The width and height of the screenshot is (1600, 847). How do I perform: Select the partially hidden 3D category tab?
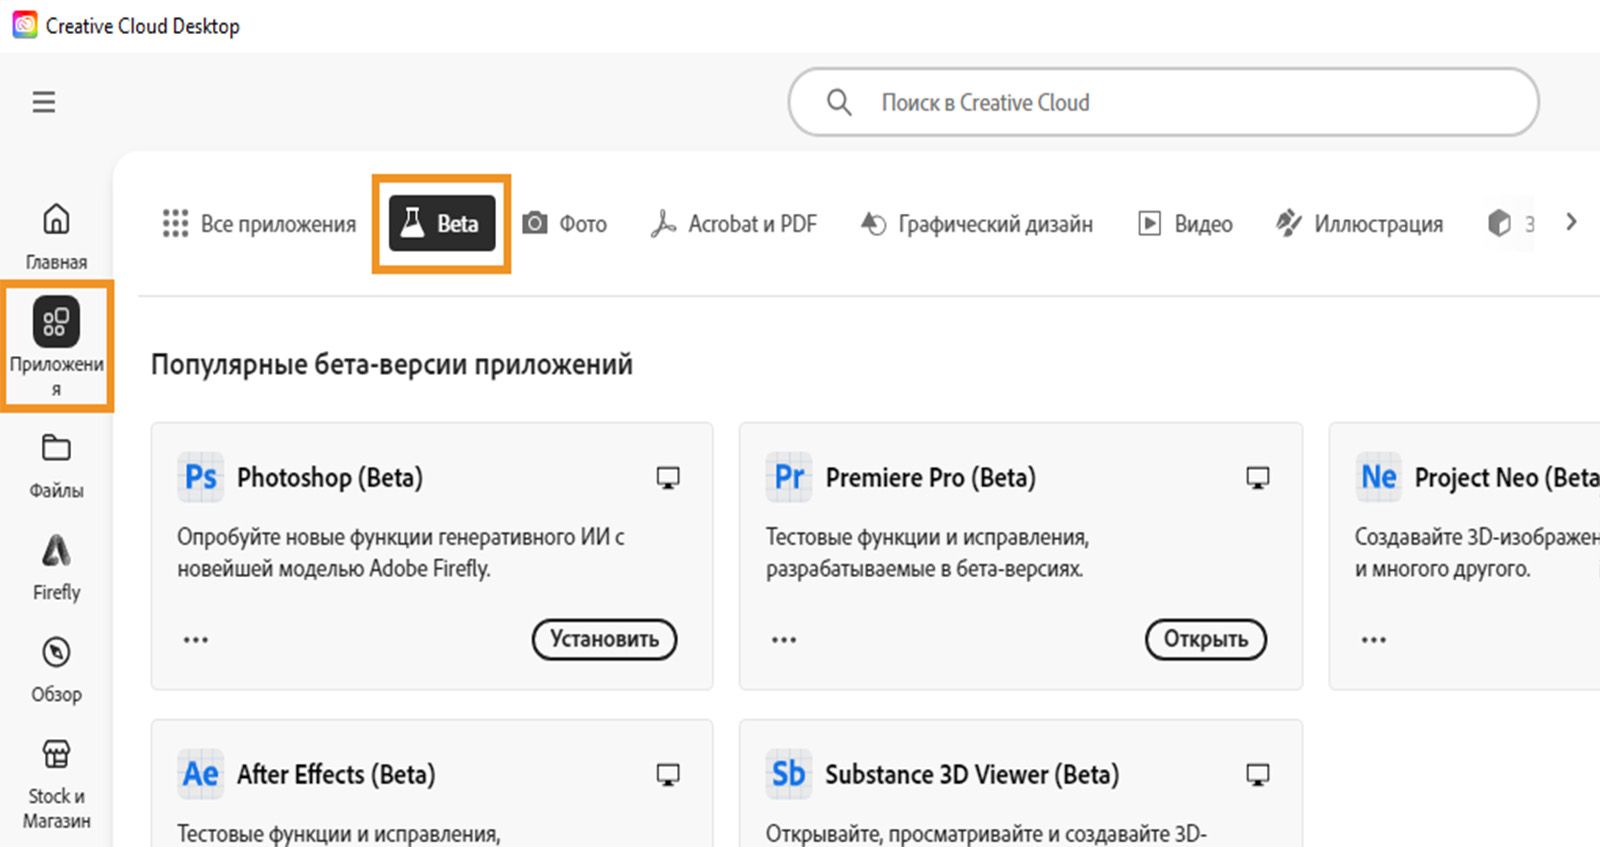(1510, 223)
